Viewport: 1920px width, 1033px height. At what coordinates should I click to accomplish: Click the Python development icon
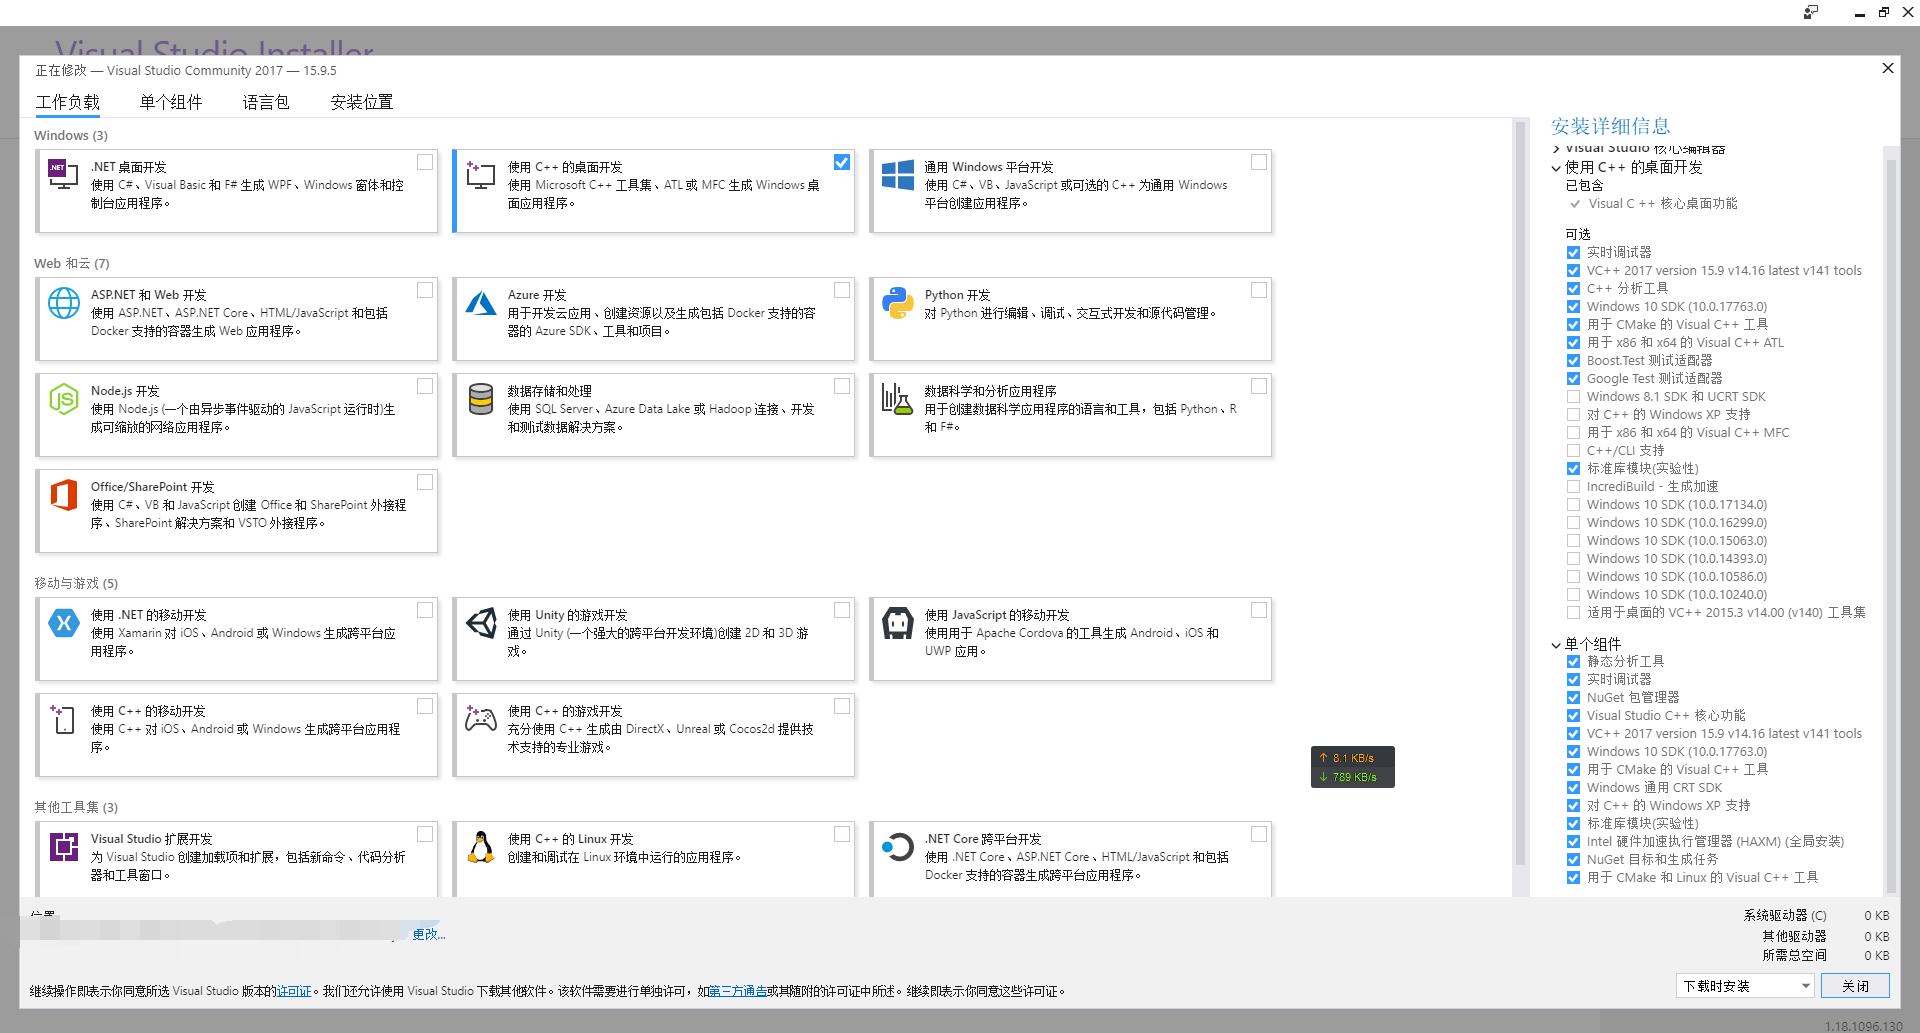897,303
